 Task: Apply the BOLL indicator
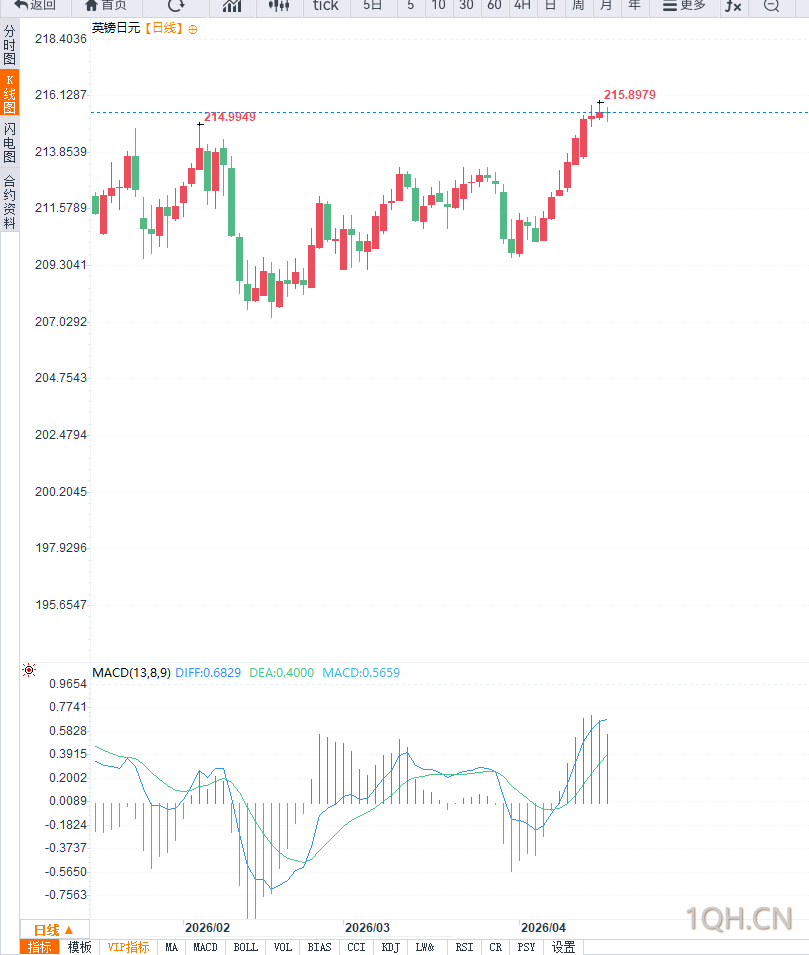[246, 947]
